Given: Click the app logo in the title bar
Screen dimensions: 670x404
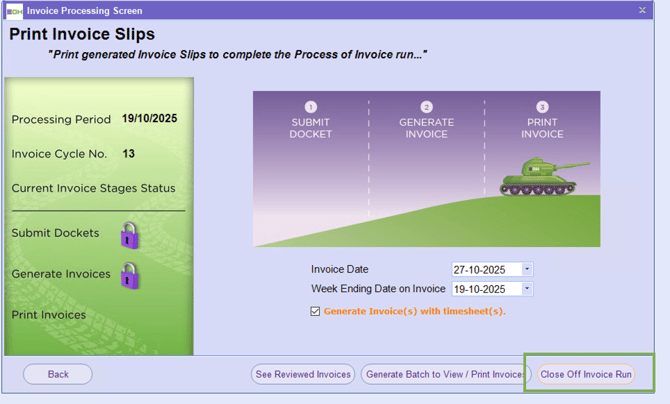Looking at the screenshot, I should 14,11.
